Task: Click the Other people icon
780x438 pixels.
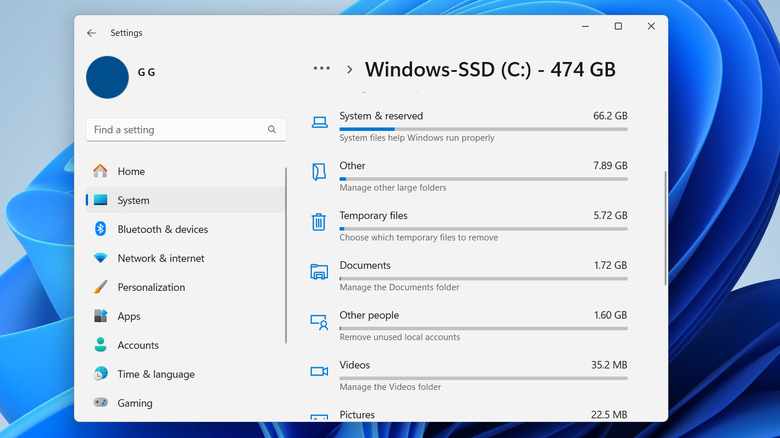Action: (319, 322)
